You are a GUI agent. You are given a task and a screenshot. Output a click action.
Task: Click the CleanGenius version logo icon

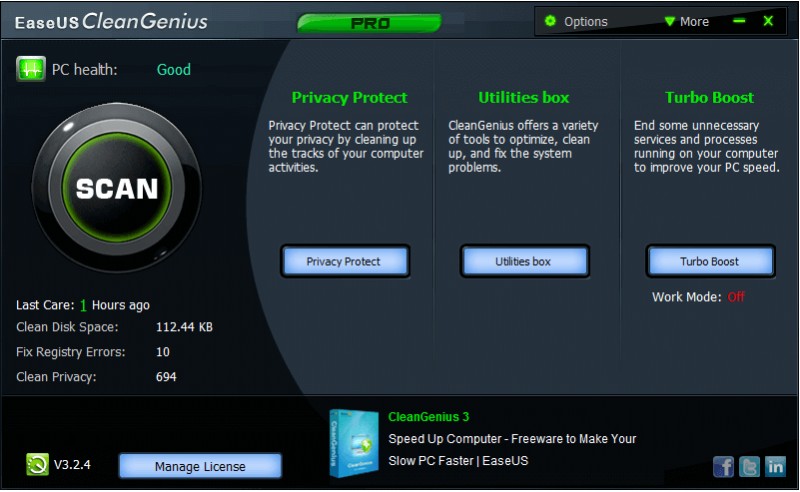click(37, 464)
